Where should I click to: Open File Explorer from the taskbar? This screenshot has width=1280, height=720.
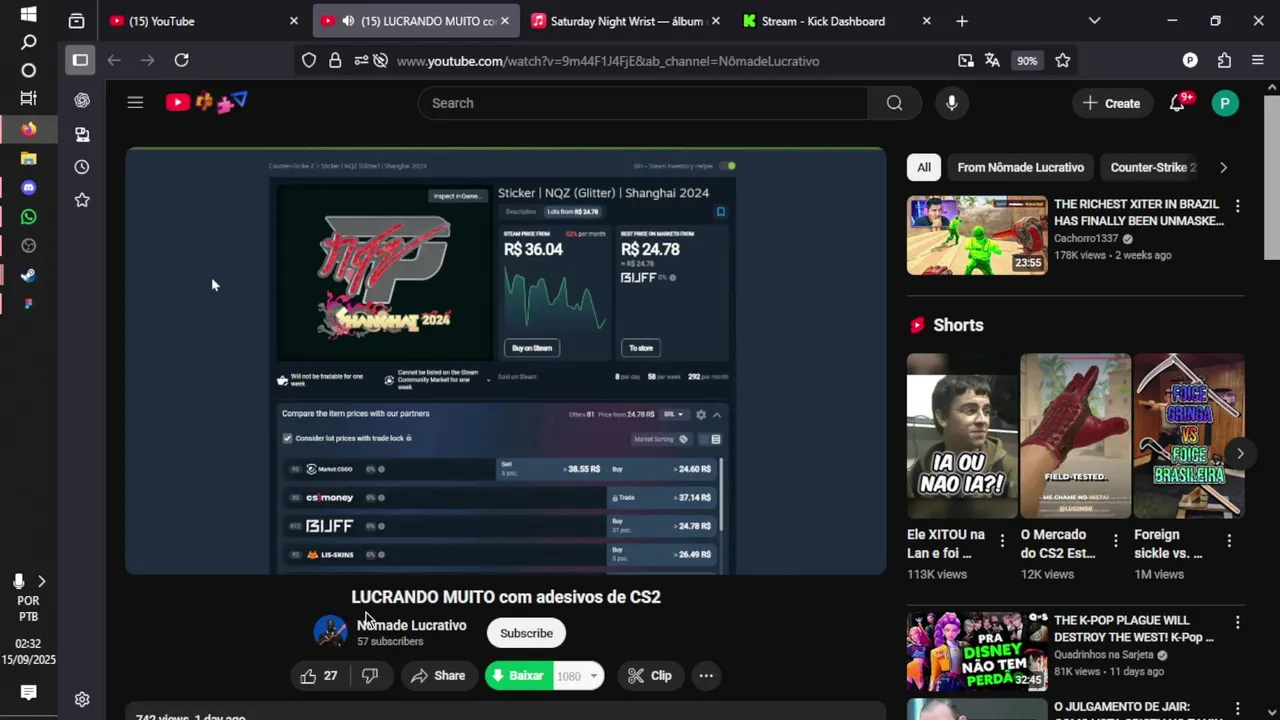coord(28,159)
